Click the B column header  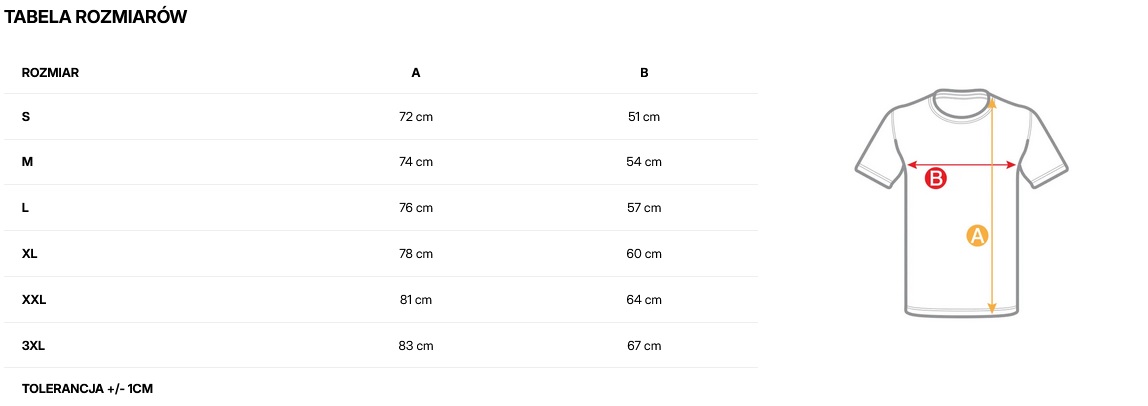click(644, 73)
